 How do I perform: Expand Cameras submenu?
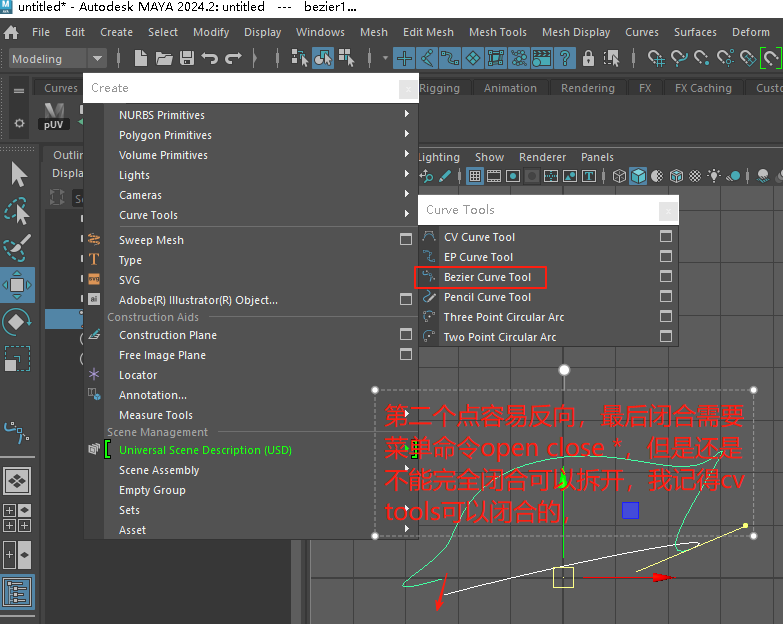point(406,194)
